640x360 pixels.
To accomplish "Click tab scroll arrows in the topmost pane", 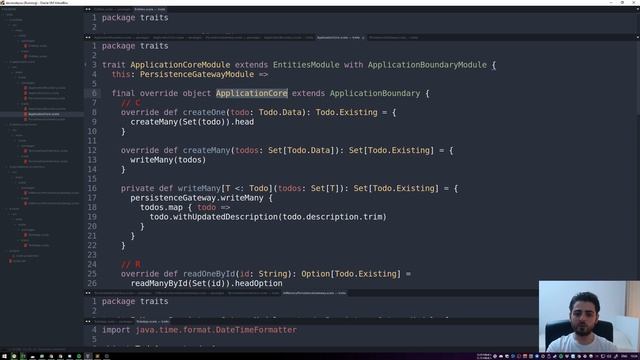I will coord(88,9).
